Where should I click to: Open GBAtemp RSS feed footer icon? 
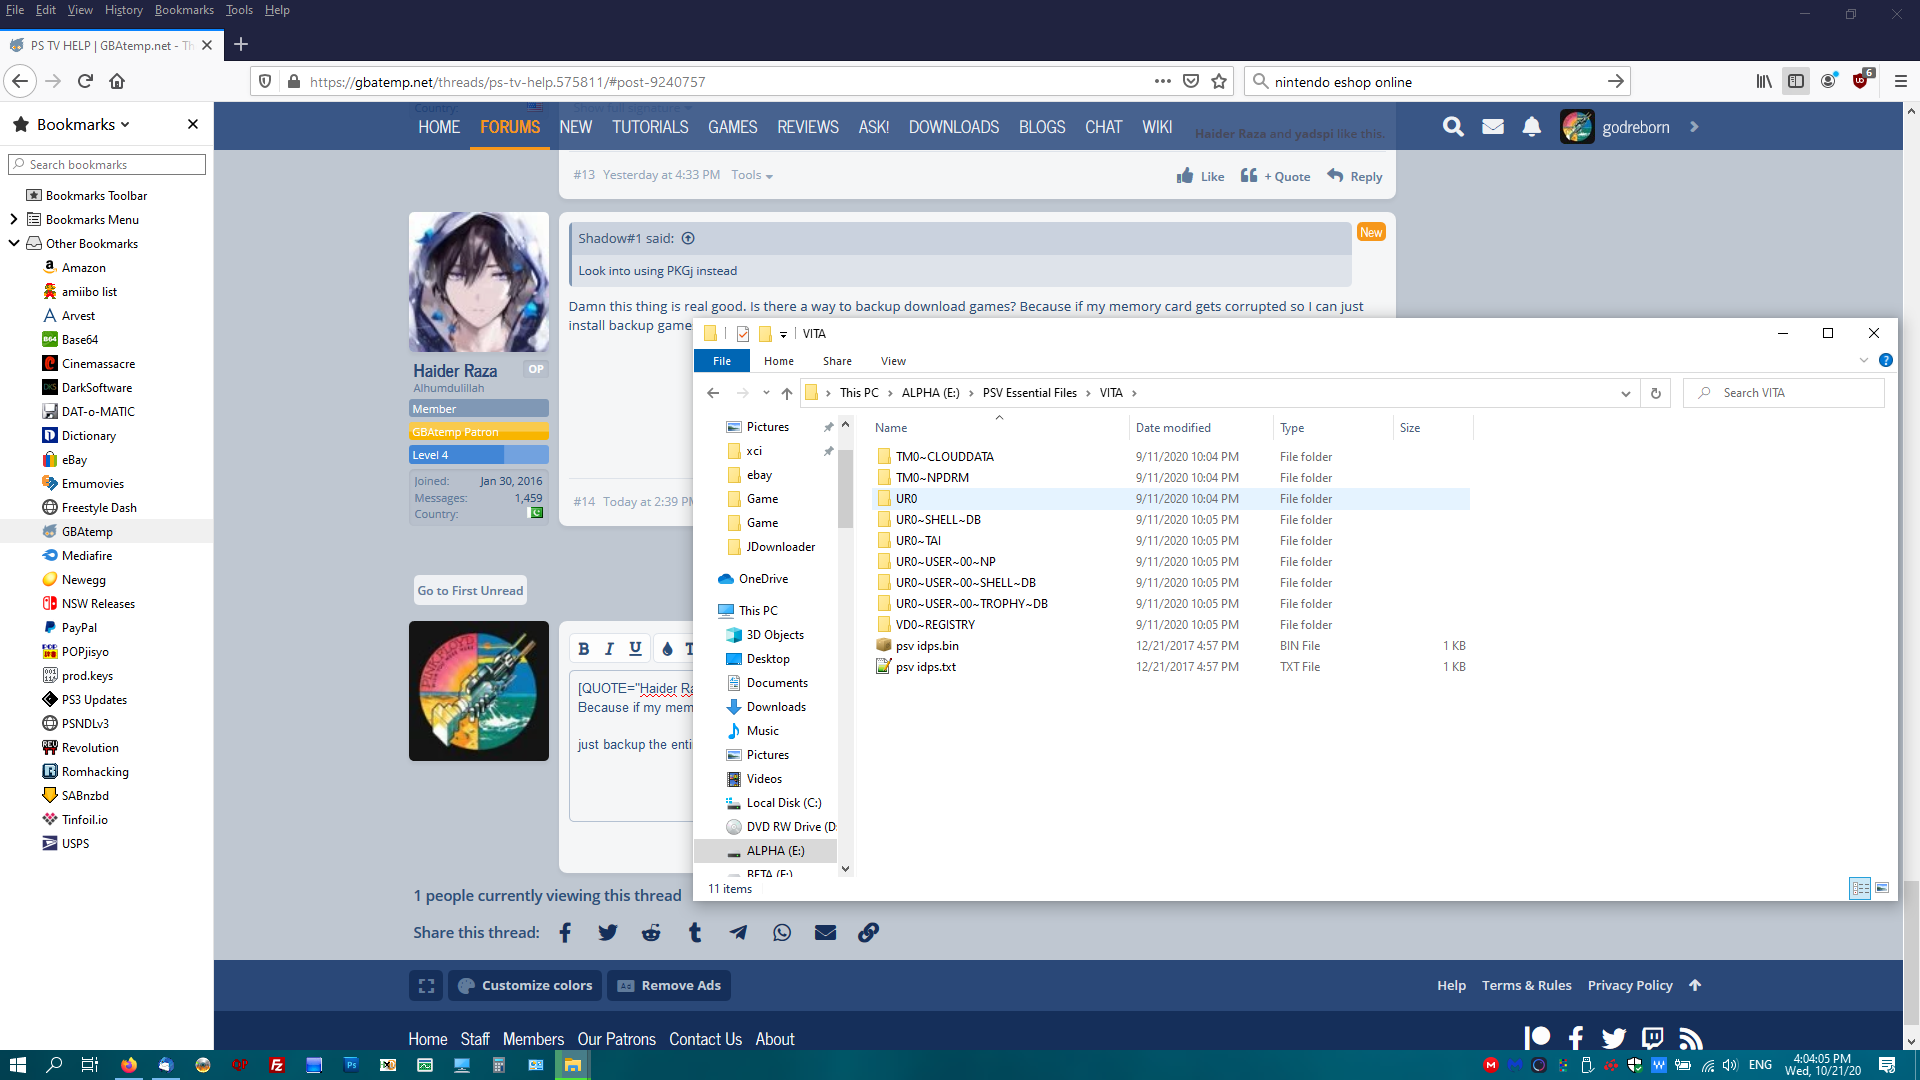[1691, 1038]
